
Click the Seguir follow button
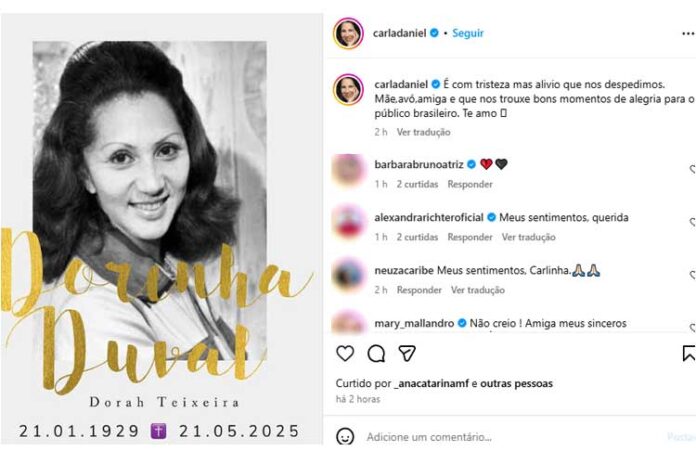pyautogui.click(x=468, y=33)
